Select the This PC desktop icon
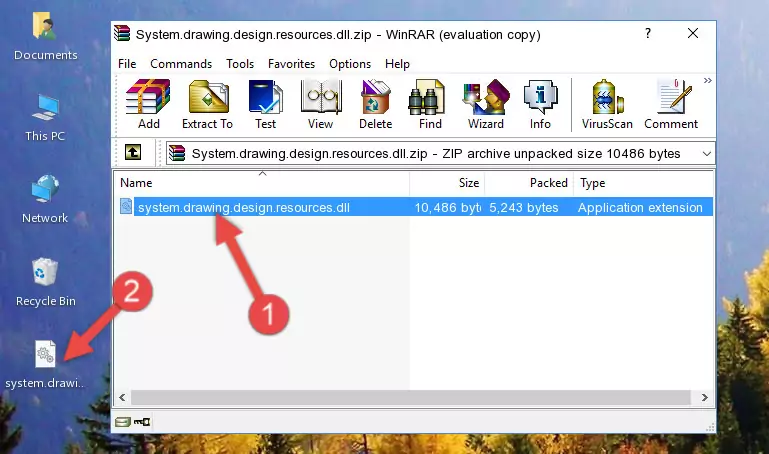This screenshot has height=454, width=769. [x=45, y=118]
